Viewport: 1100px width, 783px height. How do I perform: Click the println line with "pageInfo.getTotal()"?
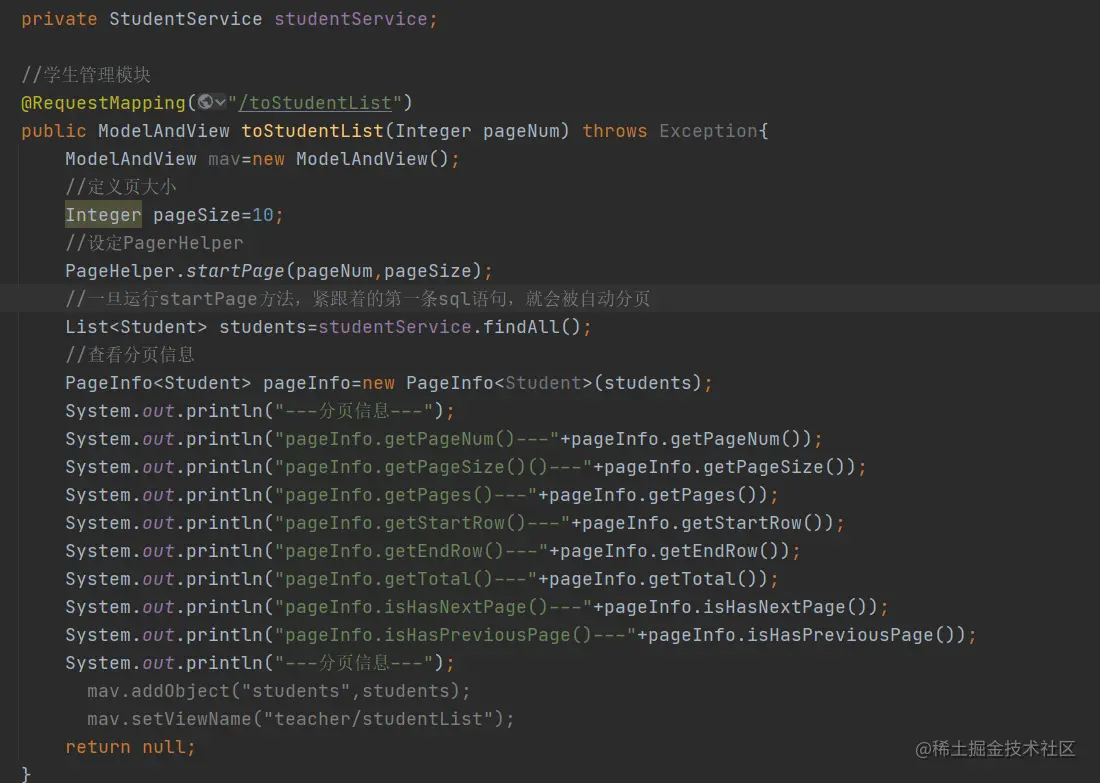[422, 580]
